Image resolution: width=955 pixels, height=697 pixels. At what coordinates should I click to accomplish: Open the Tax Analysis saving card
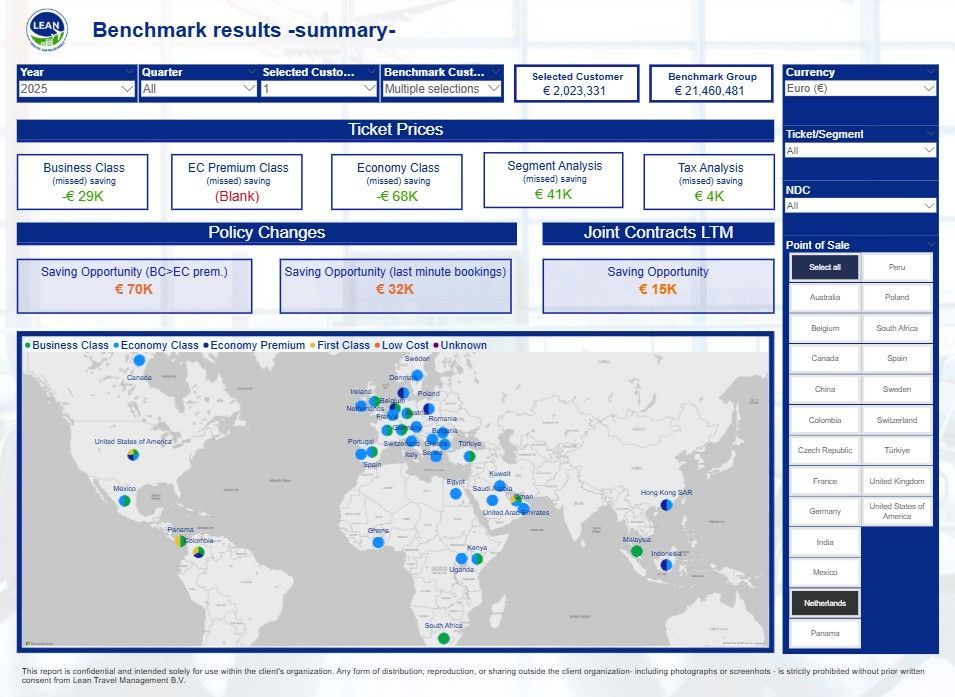coord(710,182)
